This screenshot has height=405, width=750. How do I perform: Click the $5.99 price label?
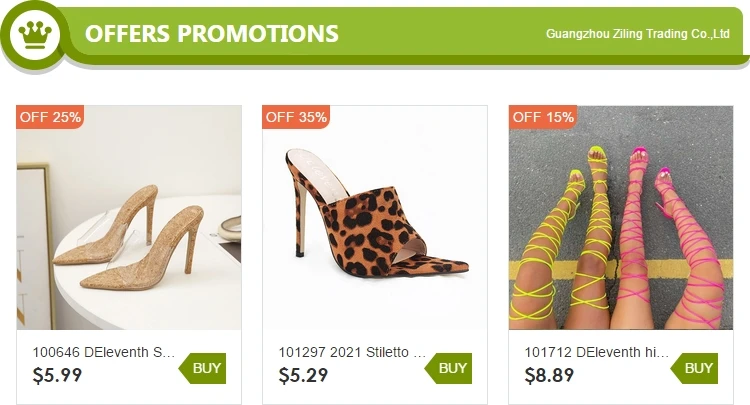tap(57, 376)
